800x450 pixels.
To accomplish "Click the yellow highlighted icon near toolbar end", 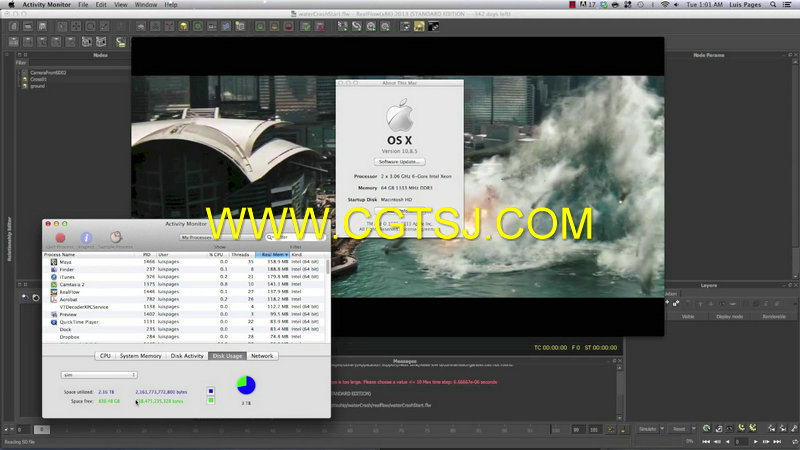I will [419, 26].
